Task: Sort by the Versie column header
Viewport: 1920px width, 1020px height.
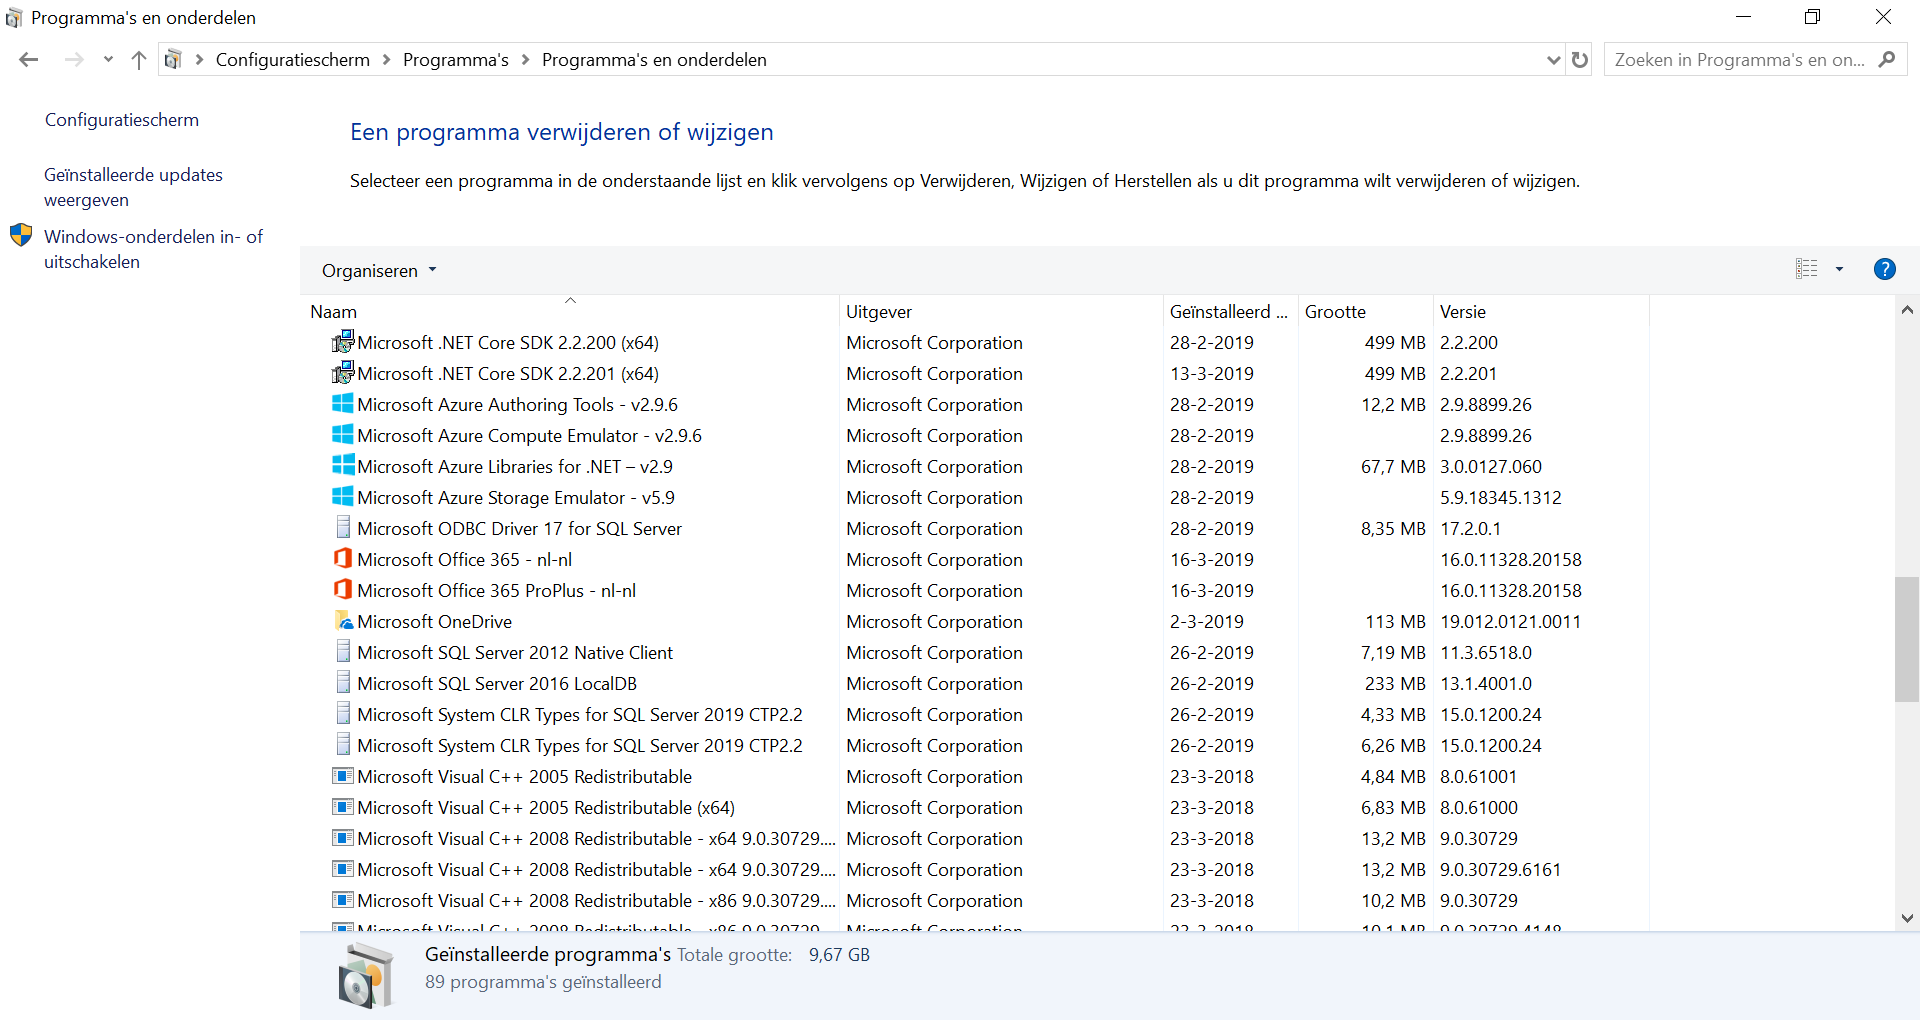Action: pyautogui.click(x=1540, y=311)
